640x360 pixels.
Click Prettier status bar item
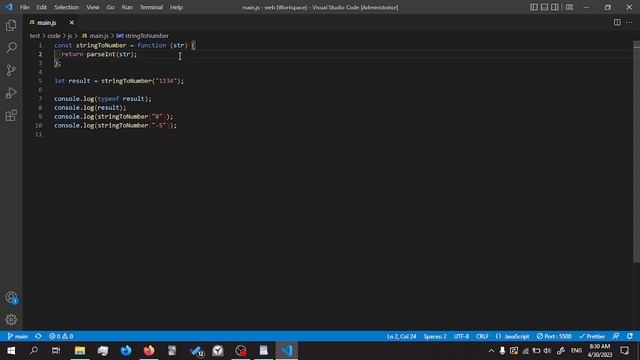point(591,336)
